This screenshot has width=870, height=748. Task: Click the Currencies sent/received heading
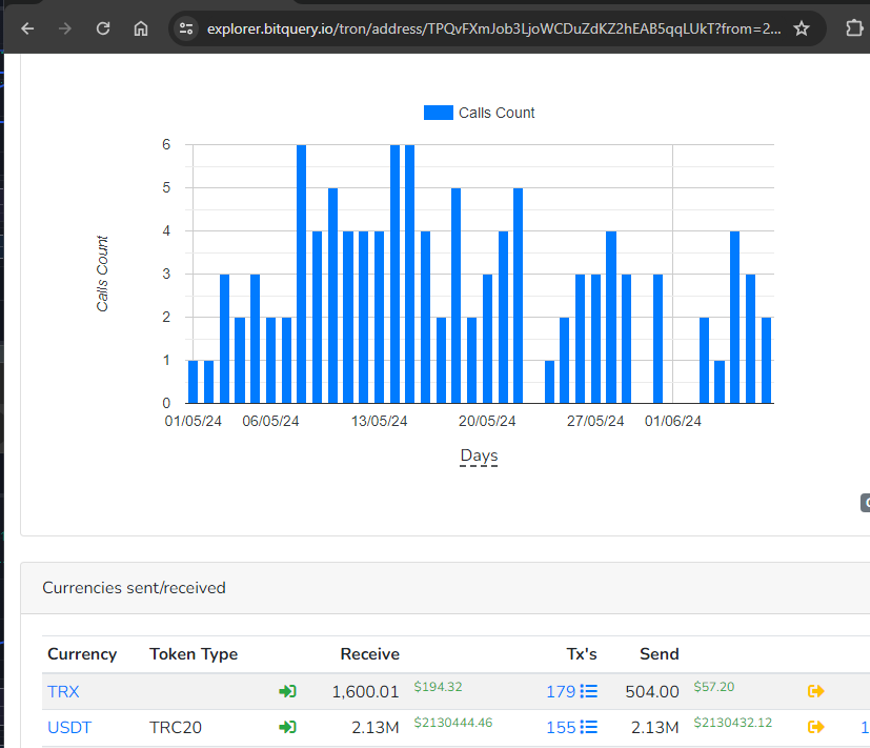click(x=134, y=588)
